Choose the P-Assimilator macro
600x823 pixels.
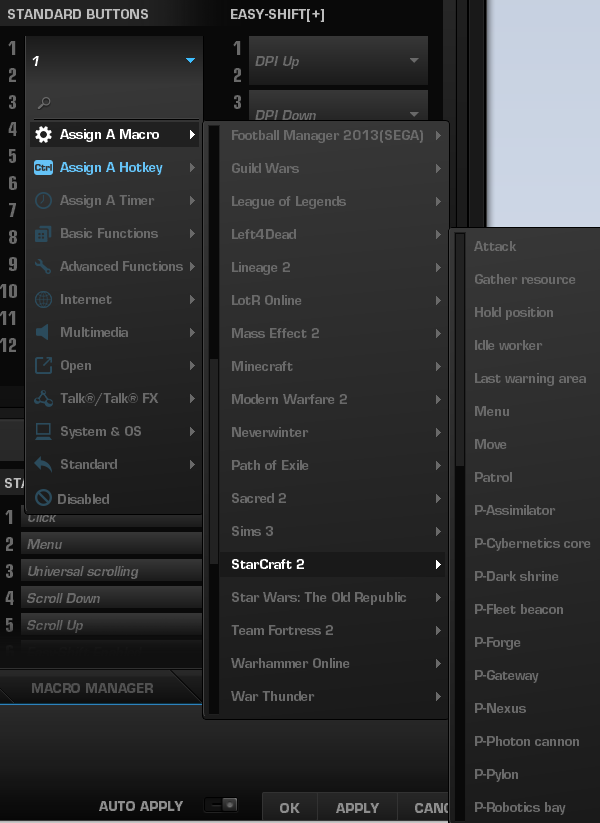click(514, 511)
